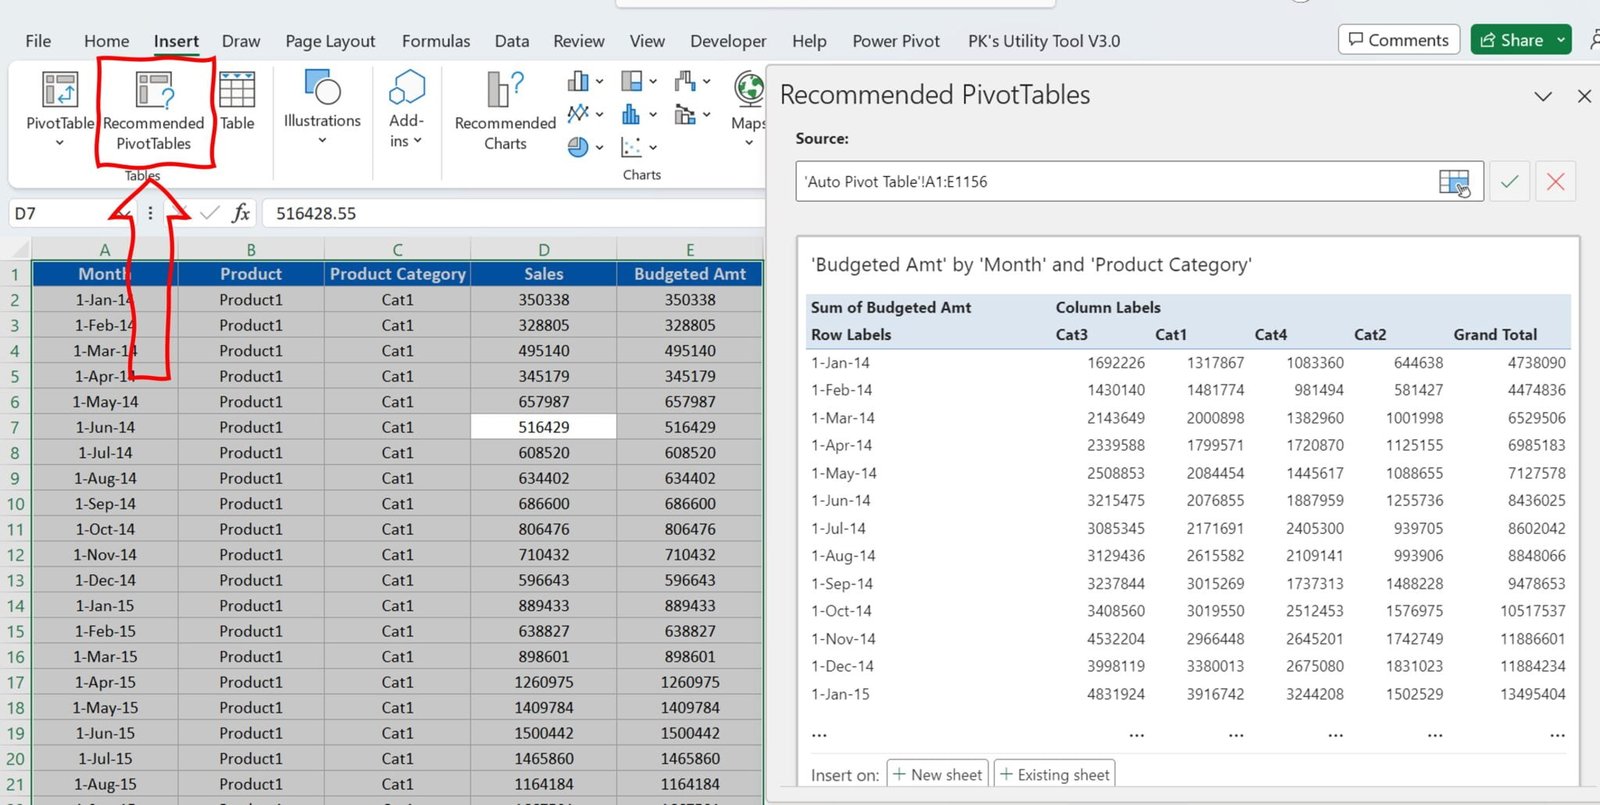Insert a Column or Bar chart

pos(578,81)
